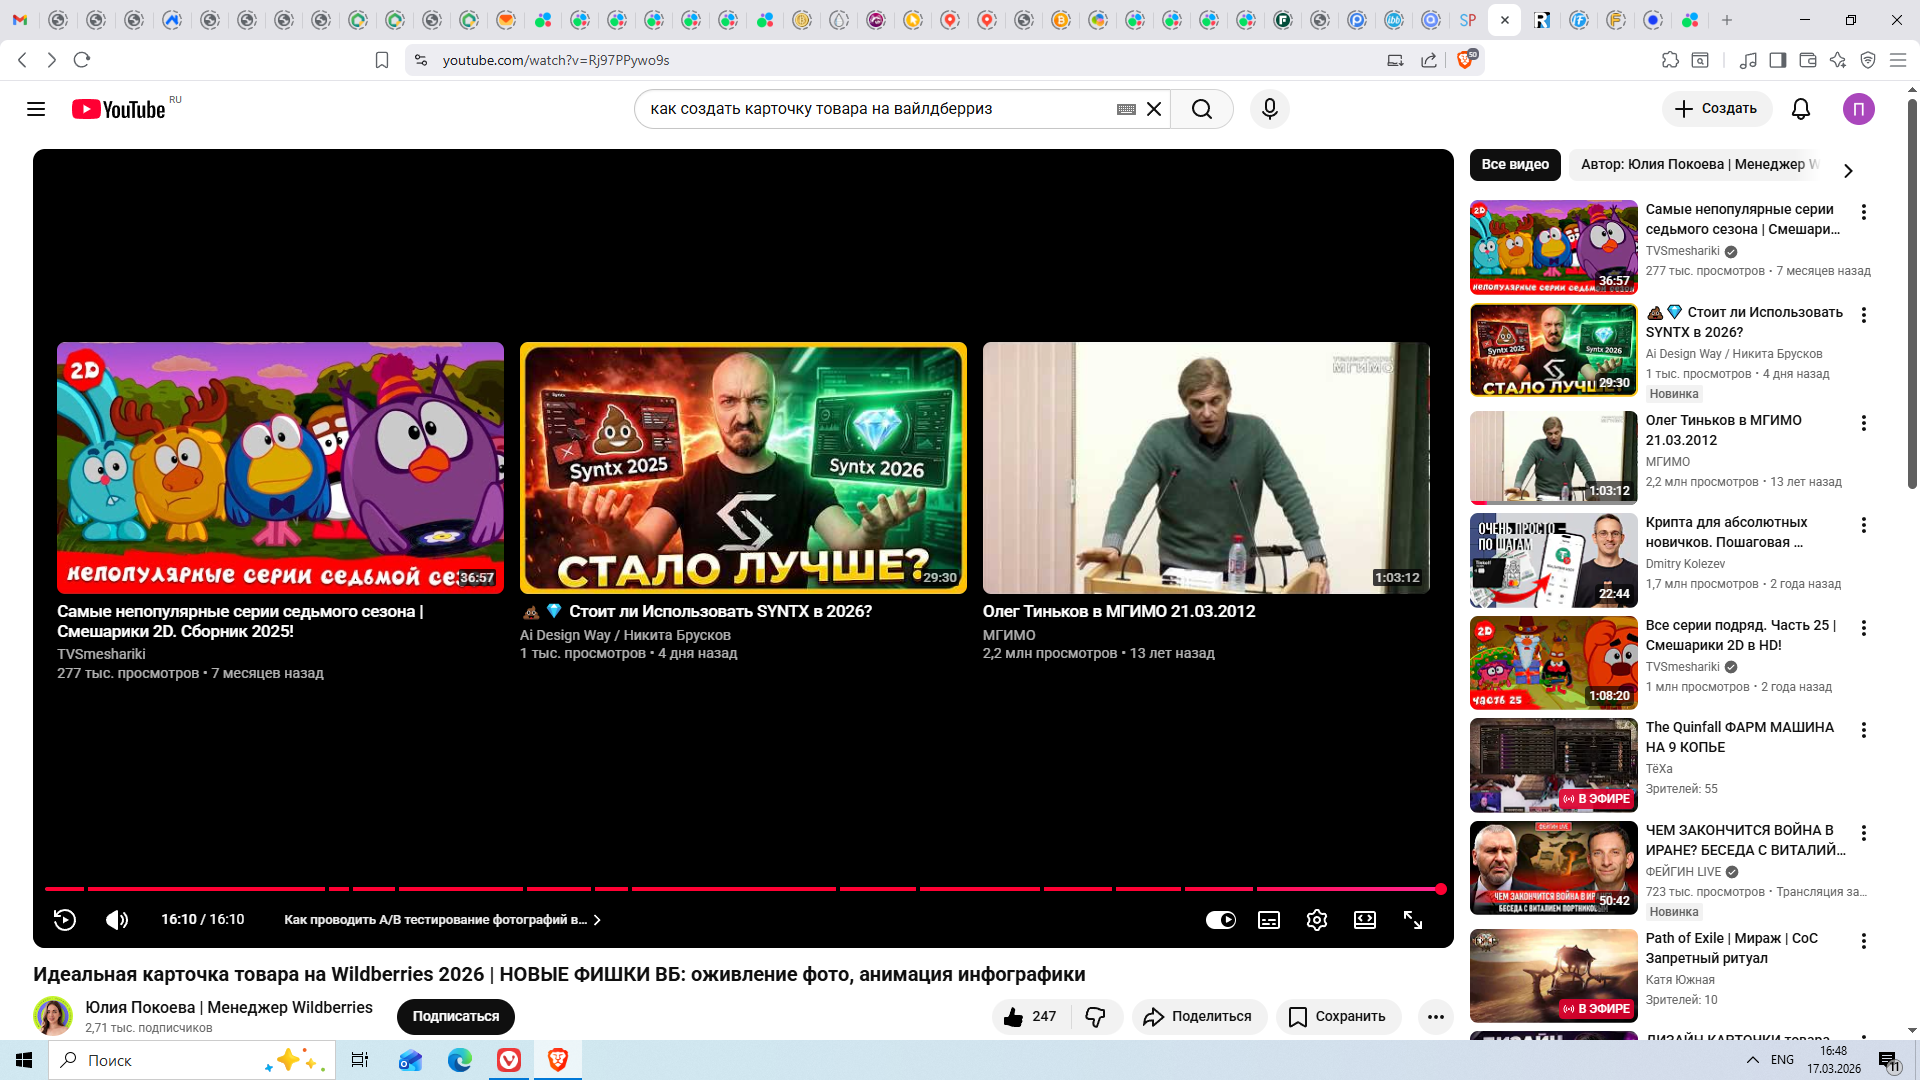
Task: Select the "Все видео" chip
Action: click(1515, 165)
